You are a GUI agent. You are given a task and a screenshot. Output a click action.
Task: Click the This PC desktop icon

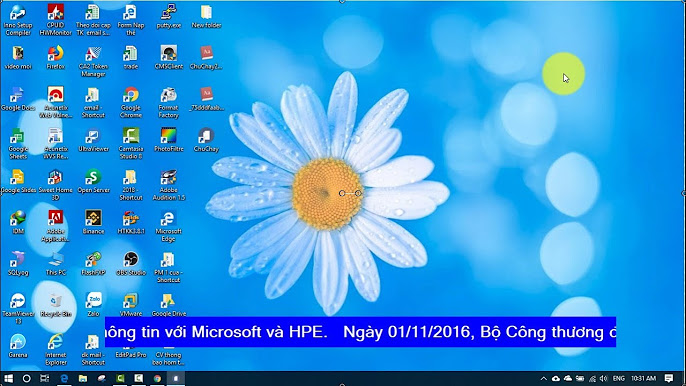pos(56,263)
